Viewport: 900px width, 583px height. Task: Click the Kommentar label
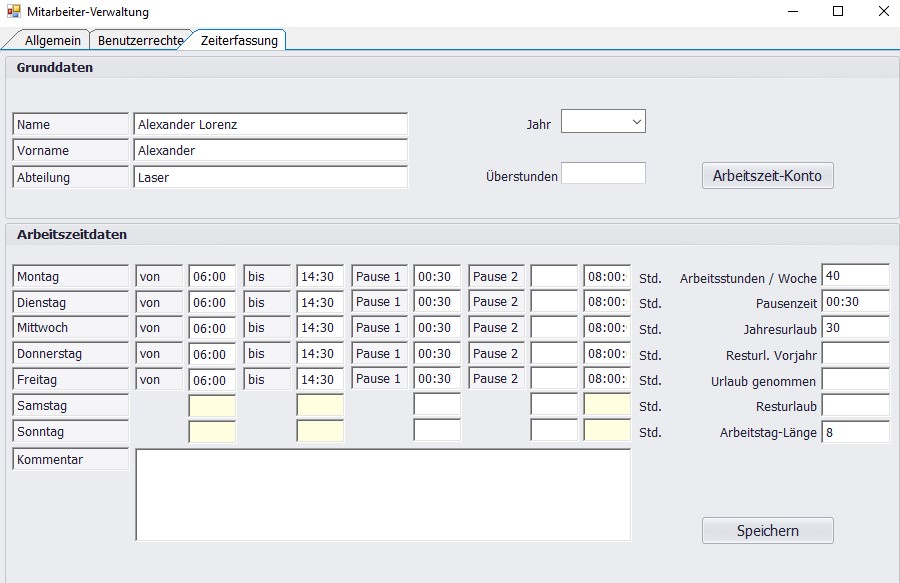click(71, 459)
